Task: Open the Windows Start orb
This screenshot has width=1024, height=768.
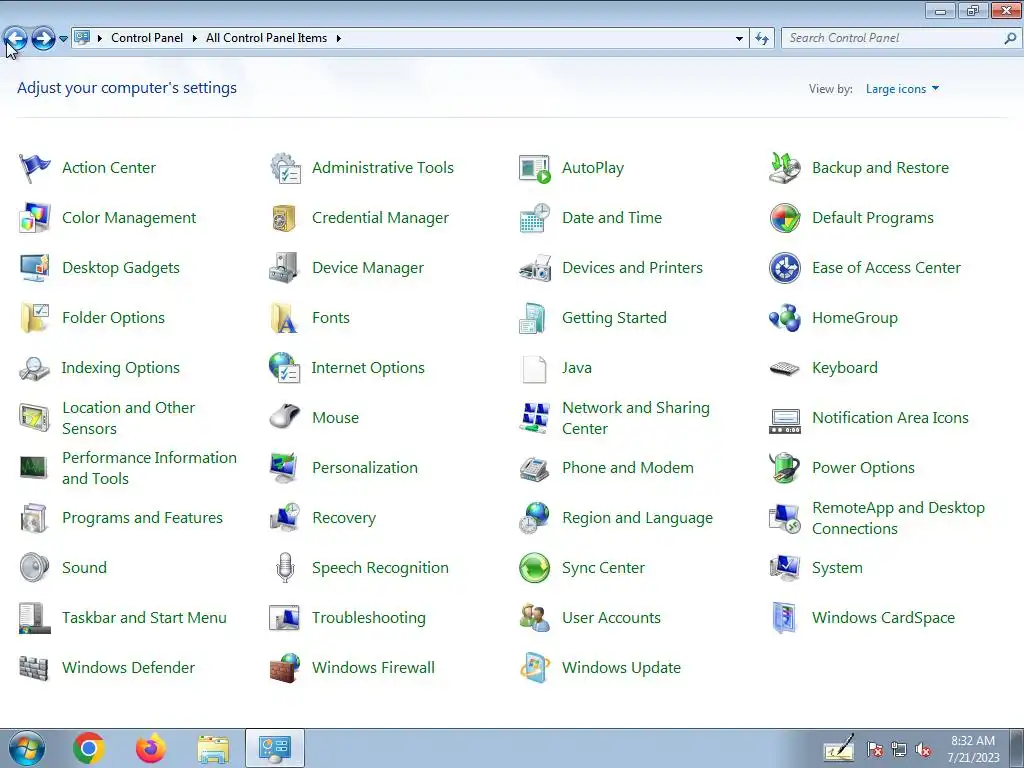Action: click(x=27, y=748)
